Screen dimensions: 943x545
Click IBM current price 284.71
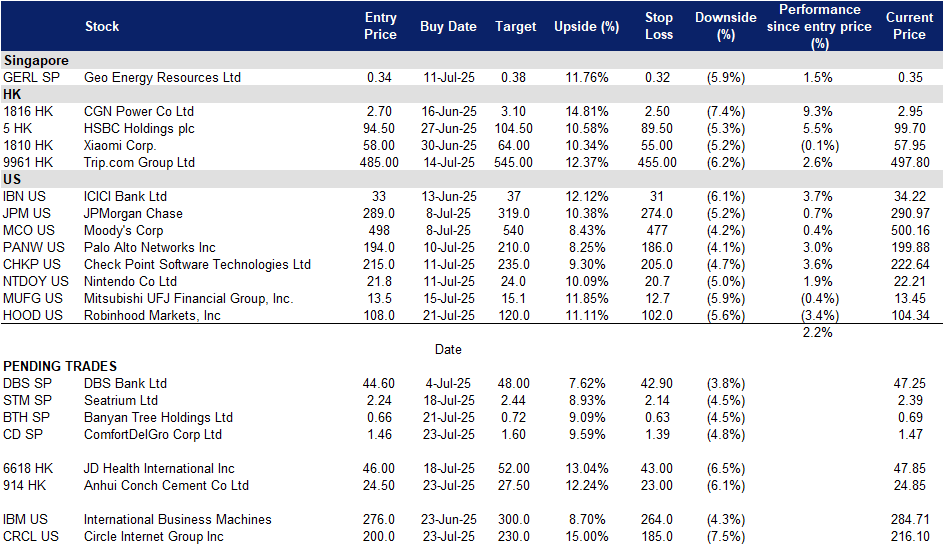910,519
